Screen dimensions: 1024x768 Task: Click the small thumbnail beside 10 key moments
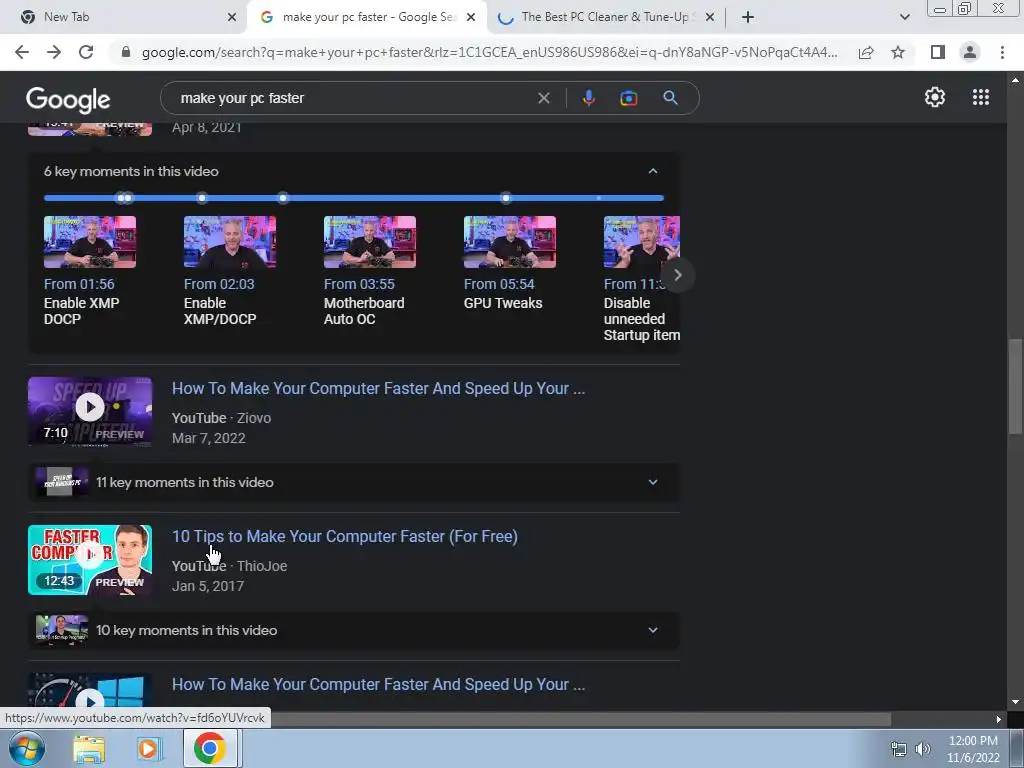(61, 630)
